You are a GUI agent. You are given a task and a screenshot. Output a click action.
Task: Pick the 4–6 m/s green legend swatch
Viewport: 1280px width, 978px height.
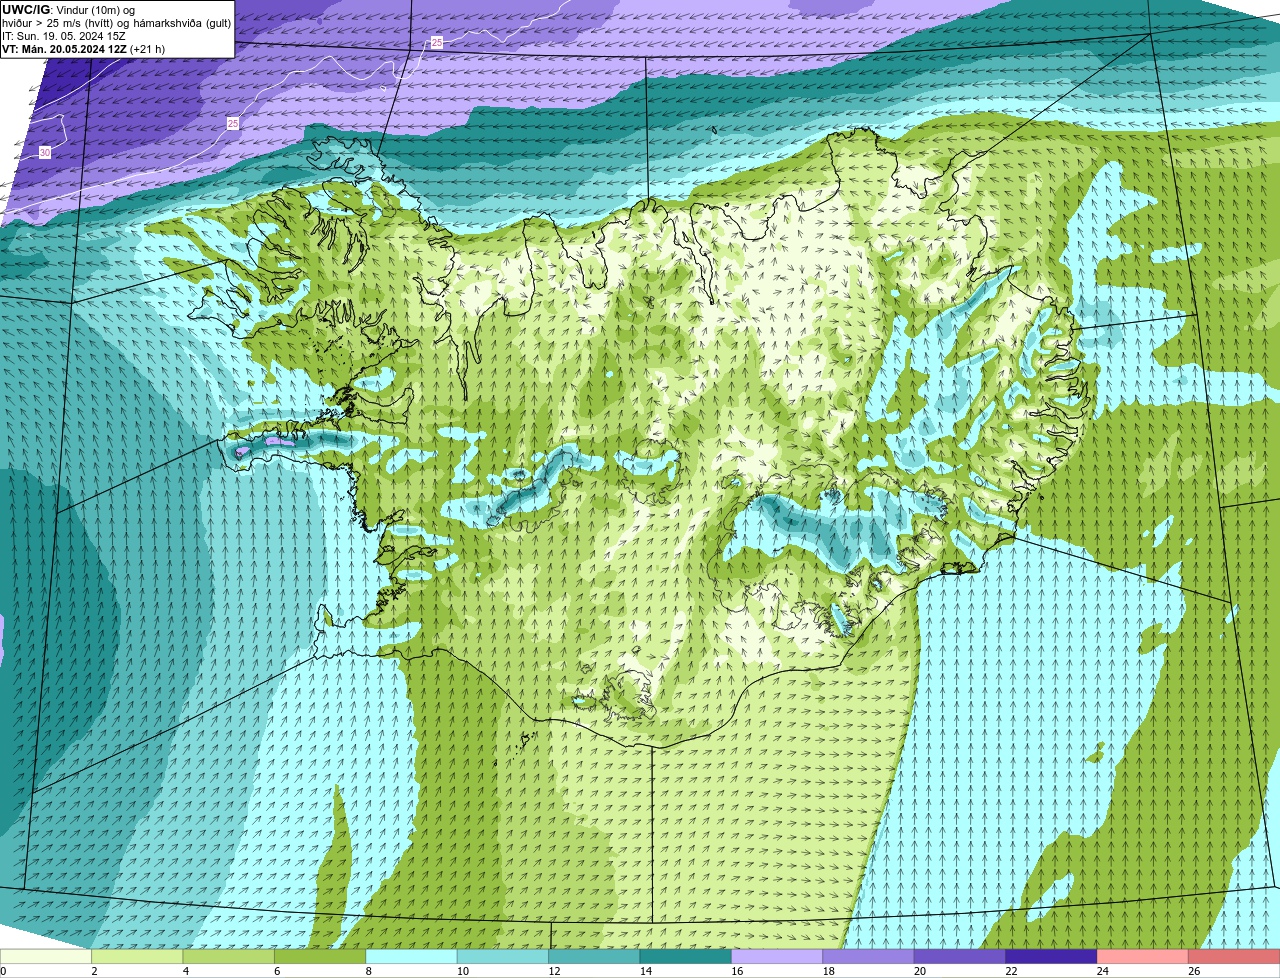click(229, 956)
